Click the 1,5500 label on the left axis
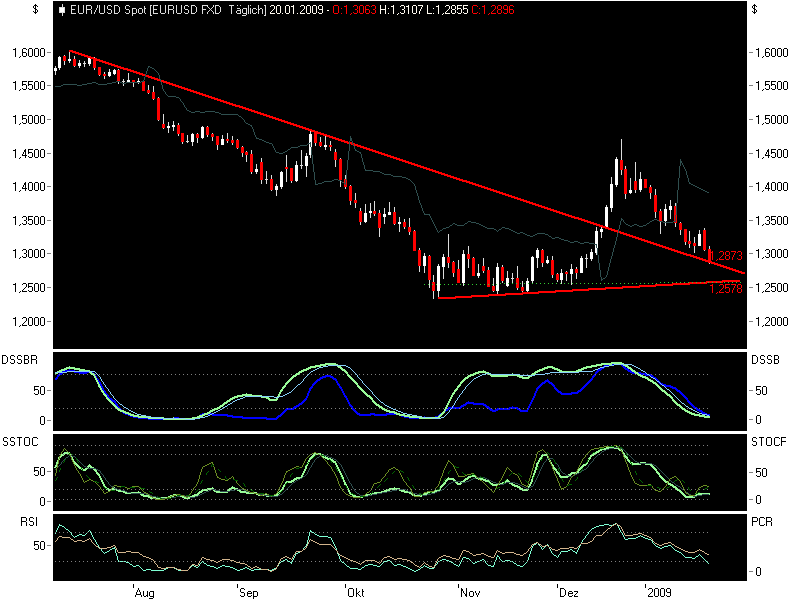This screenshot has height=600, width=800. (29, 86)
